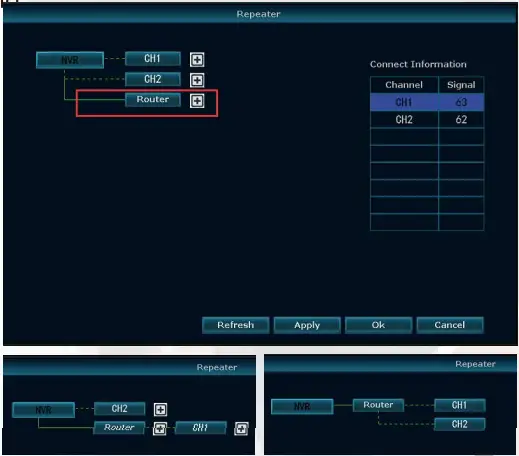Viewport: 519px width, 456px height.
Task: Select the CH1 node in the bottom-right panel
Action: (459, 405)
